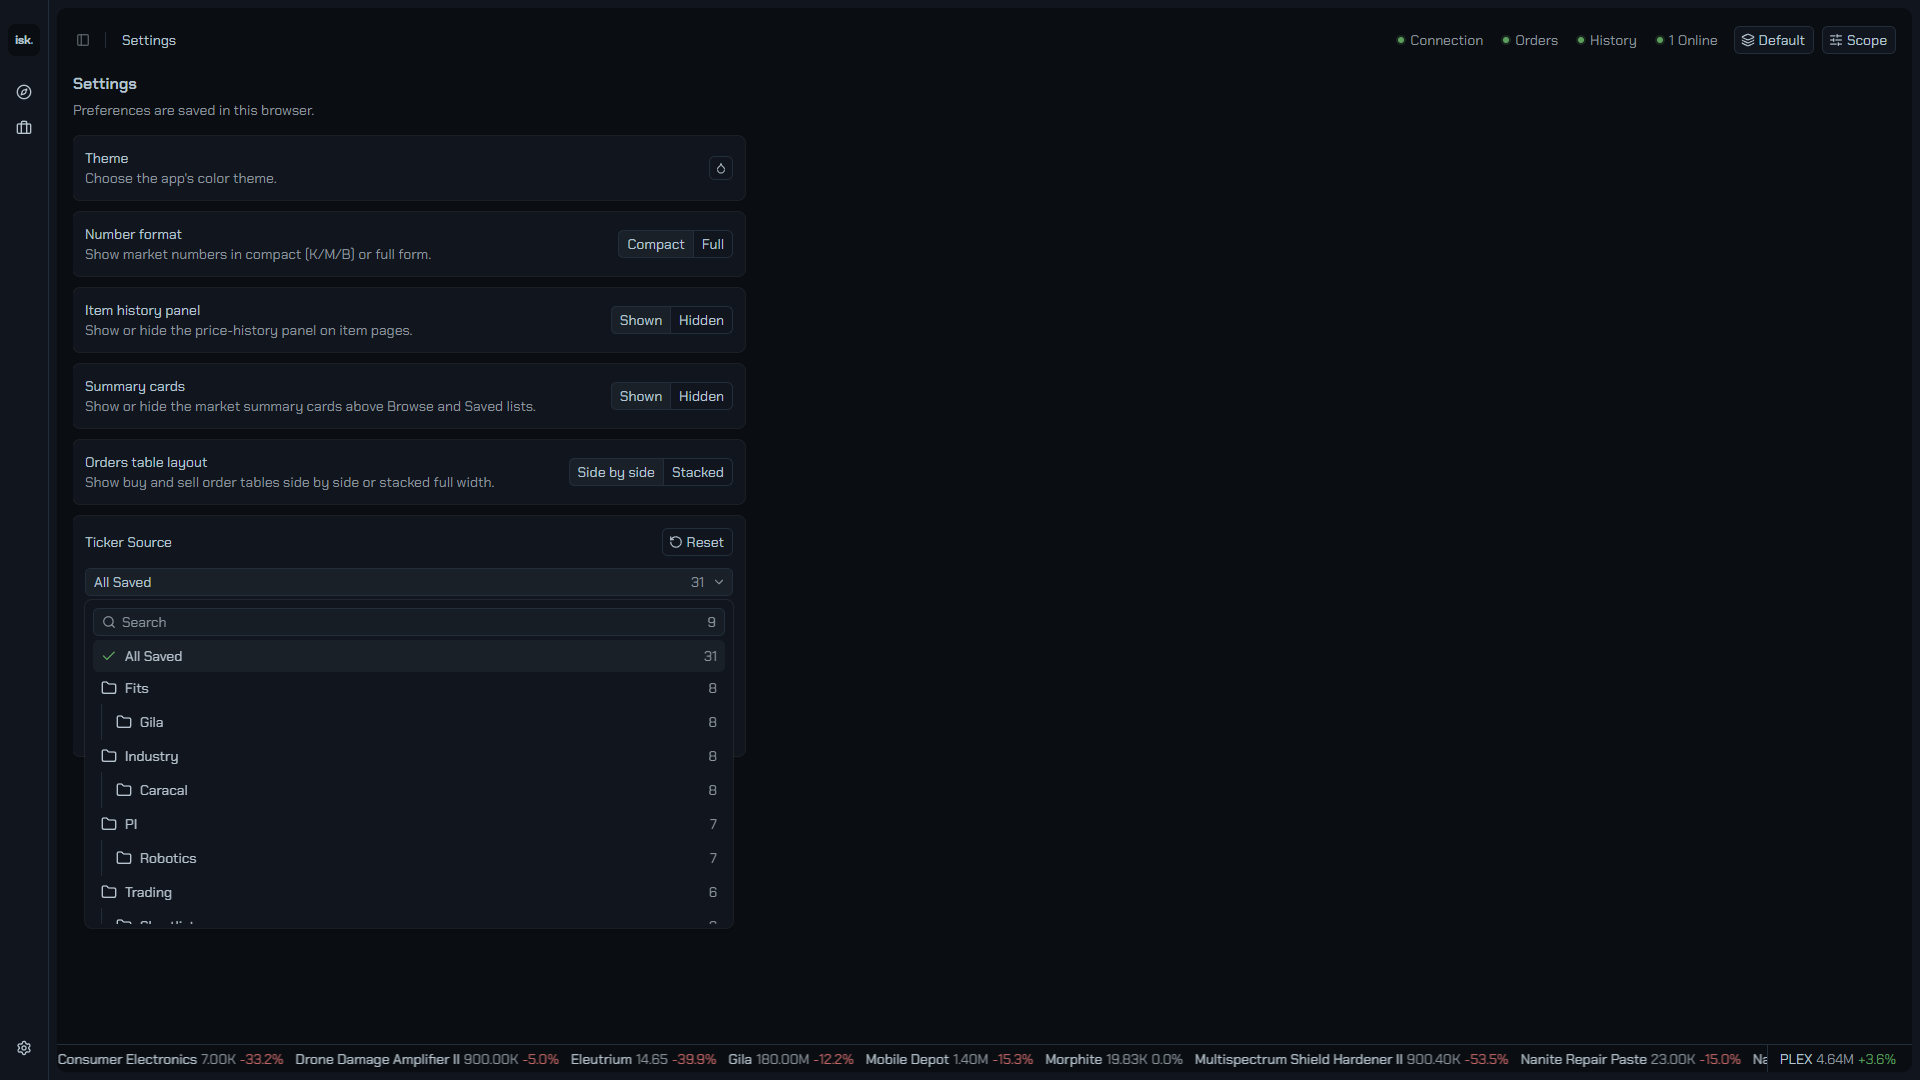Click the folder icon next to Caracal

point(124,790)
